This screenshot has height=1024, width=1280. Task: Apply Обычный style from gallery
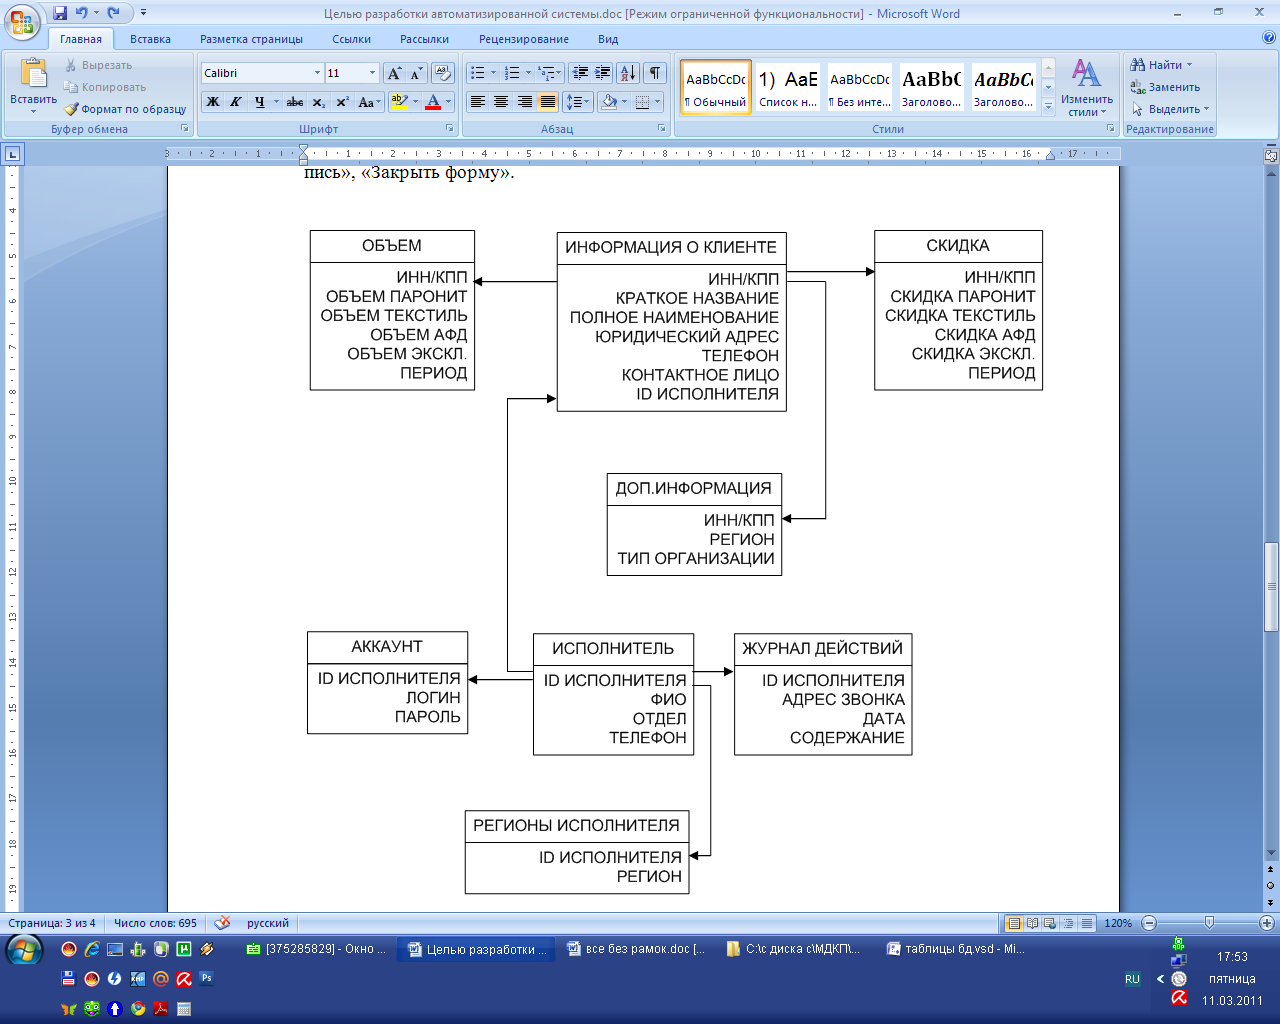(716, 87)
